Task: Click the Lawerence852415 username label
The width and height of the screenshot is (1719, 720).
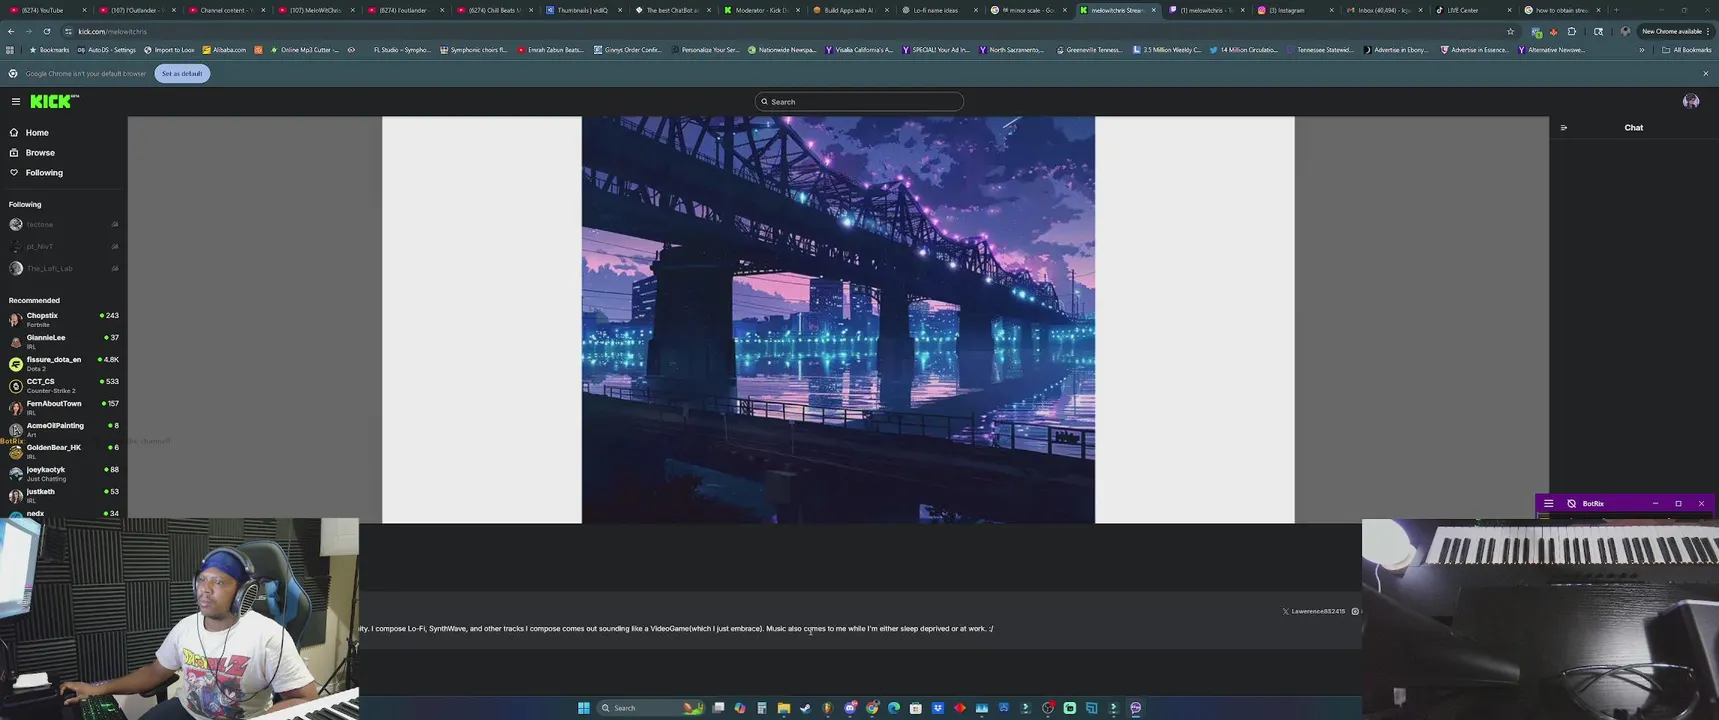Action: (1318, 611)
